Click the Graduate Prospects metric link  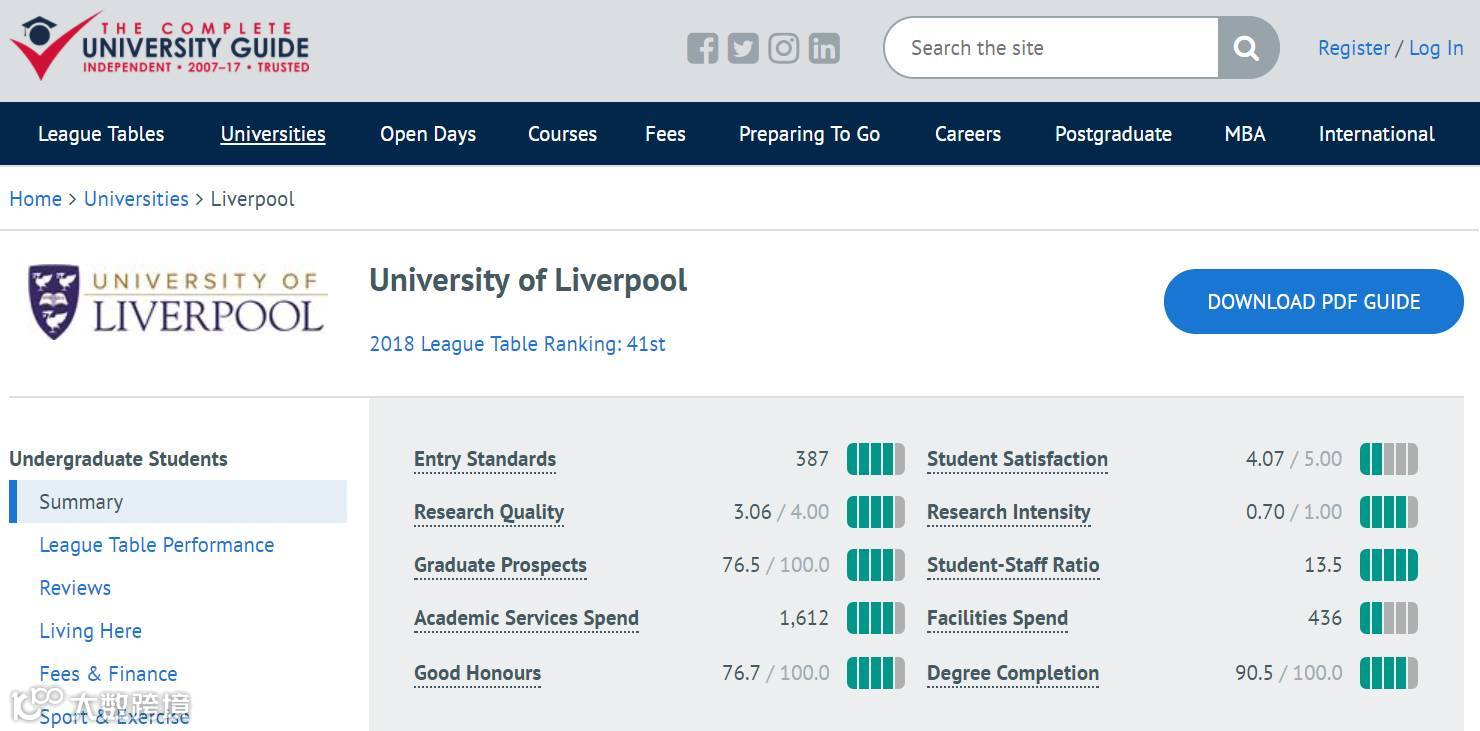[x=500, y=565]
